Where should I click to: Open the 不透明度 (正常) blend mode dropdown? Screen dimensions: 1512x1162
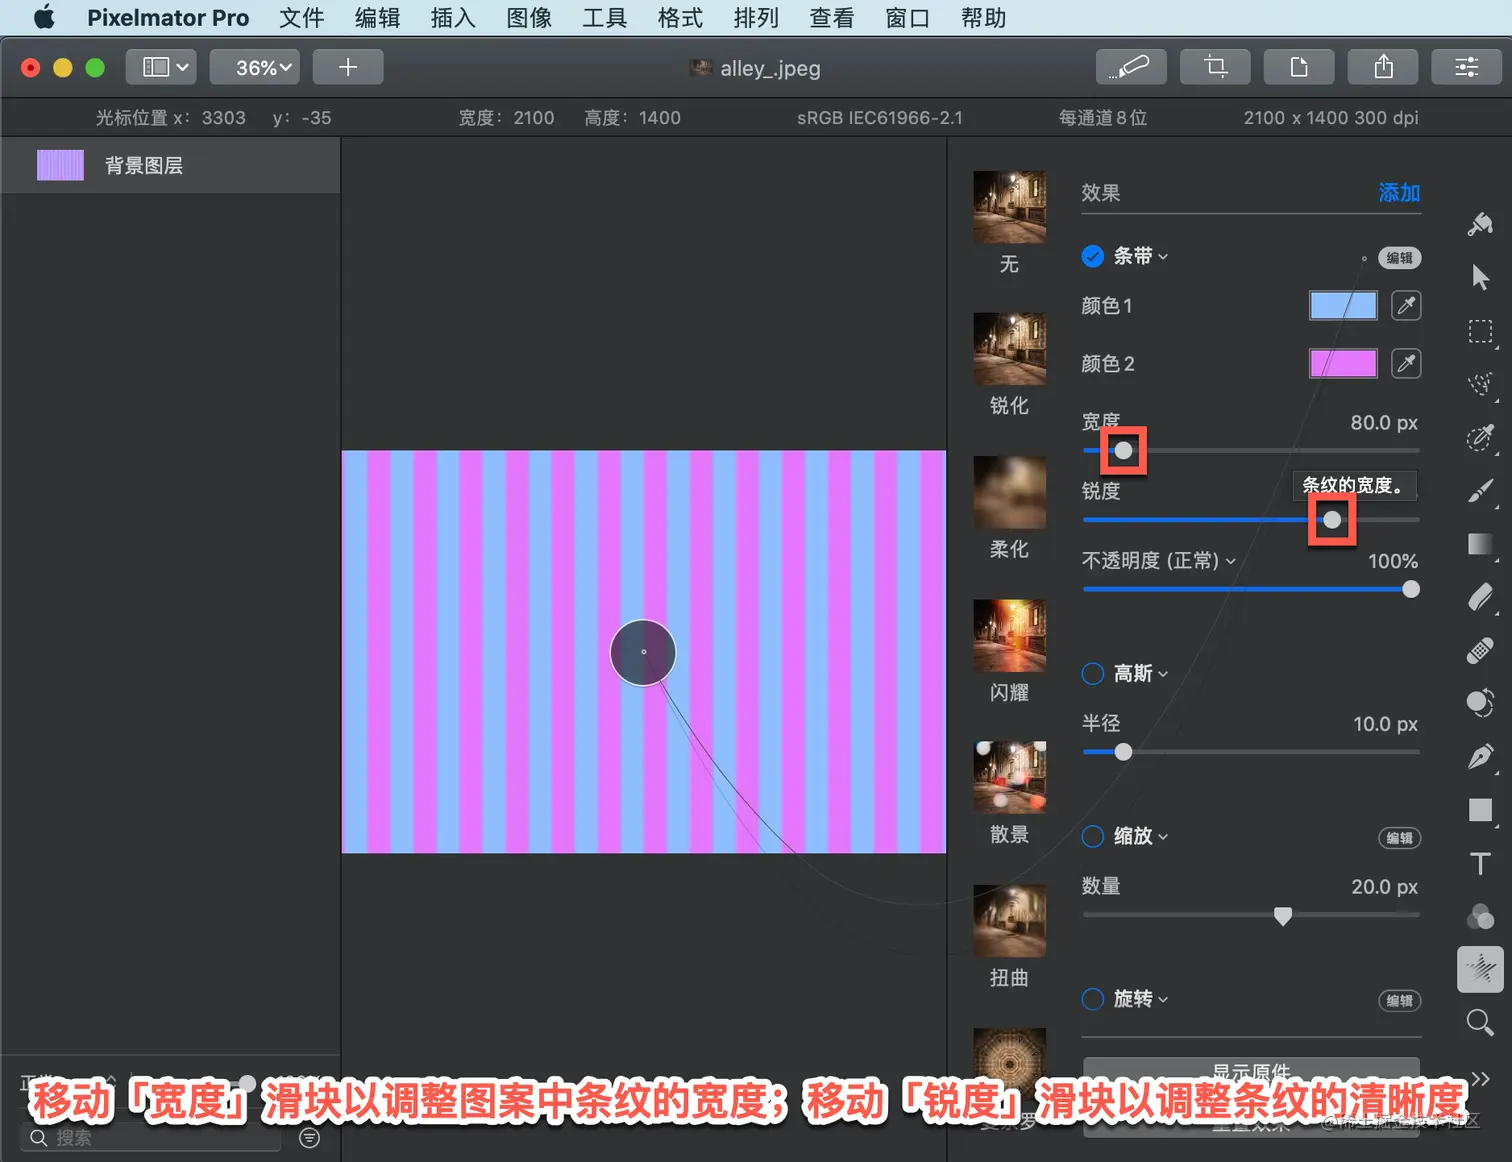pyautogui.click(x=1159, y=561)
